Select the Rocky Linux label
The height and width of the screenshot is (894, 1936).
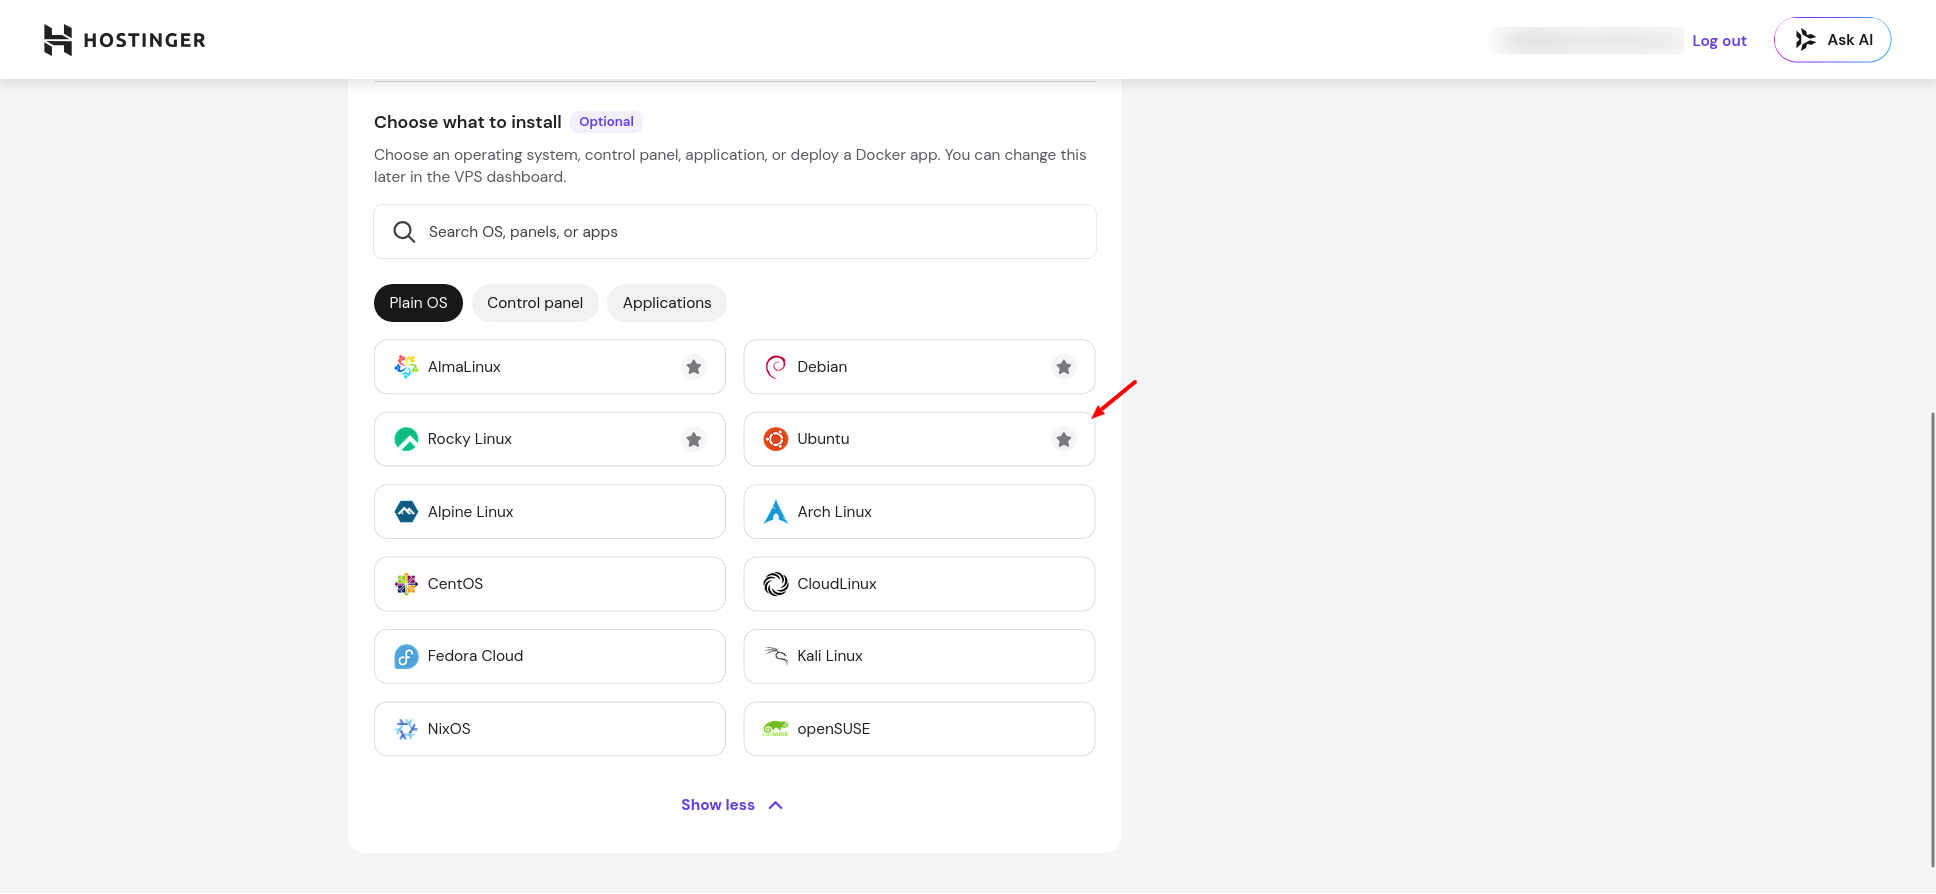pos(470,439)
